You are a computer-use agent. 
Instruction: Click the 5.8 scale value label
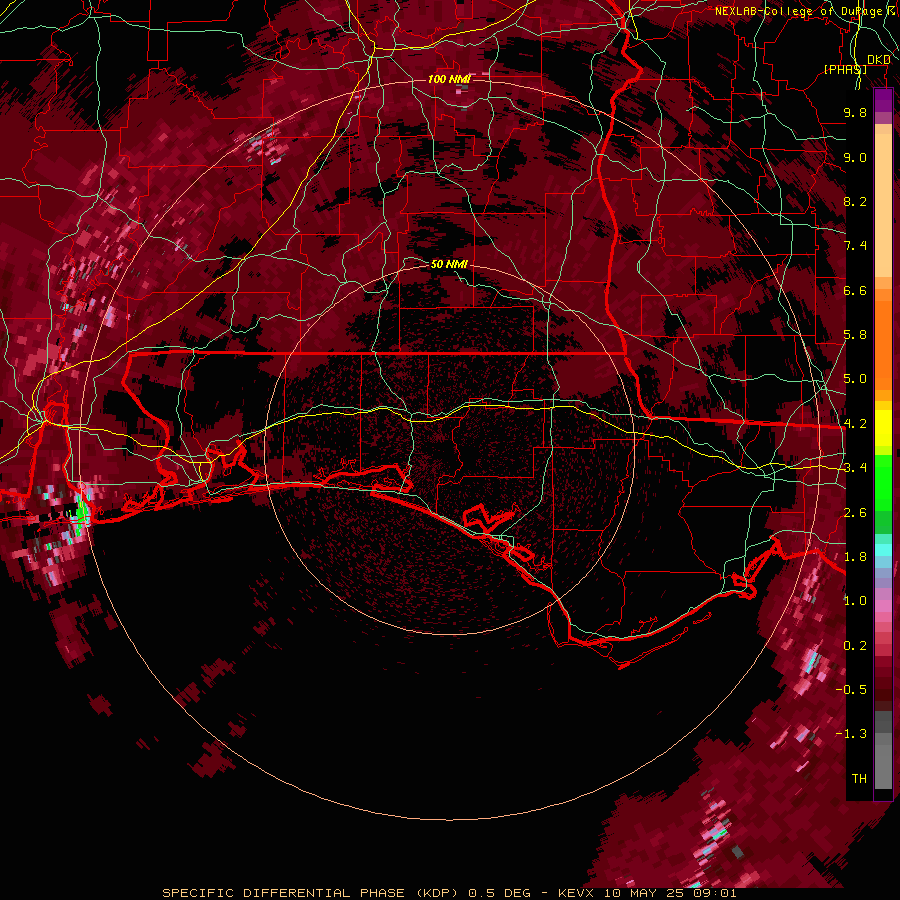[855, 335]
